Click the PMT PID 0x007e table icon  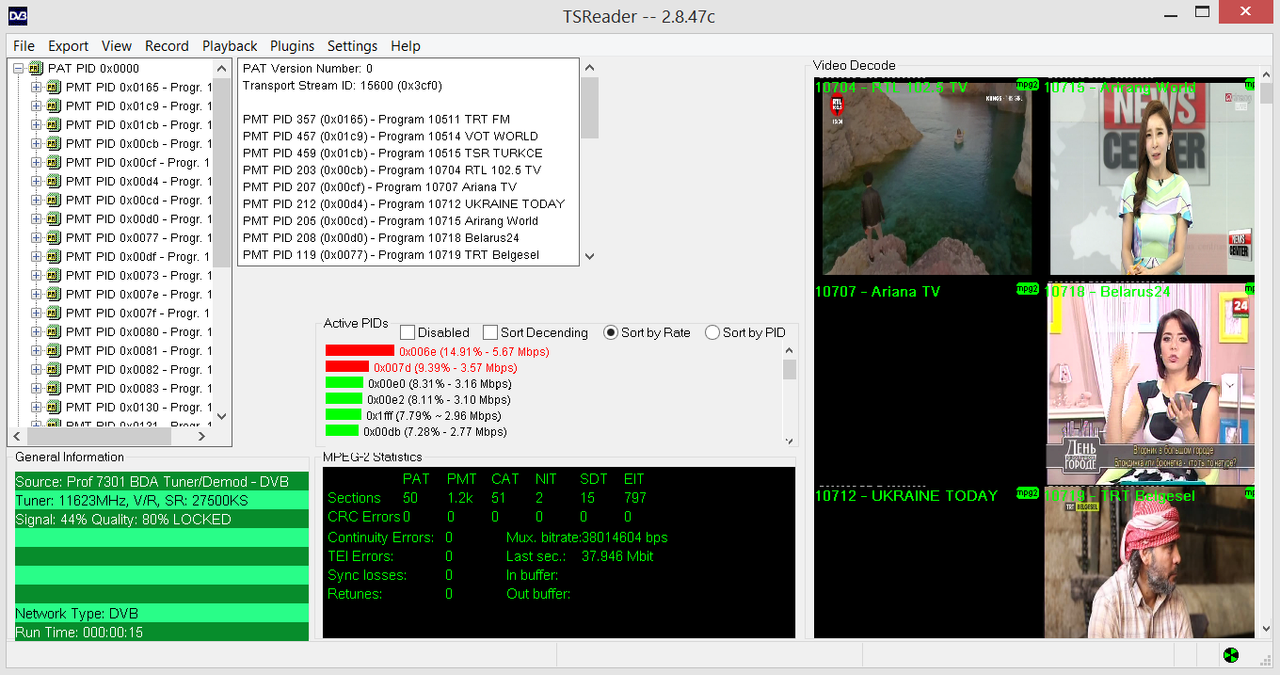click(54, 295)
